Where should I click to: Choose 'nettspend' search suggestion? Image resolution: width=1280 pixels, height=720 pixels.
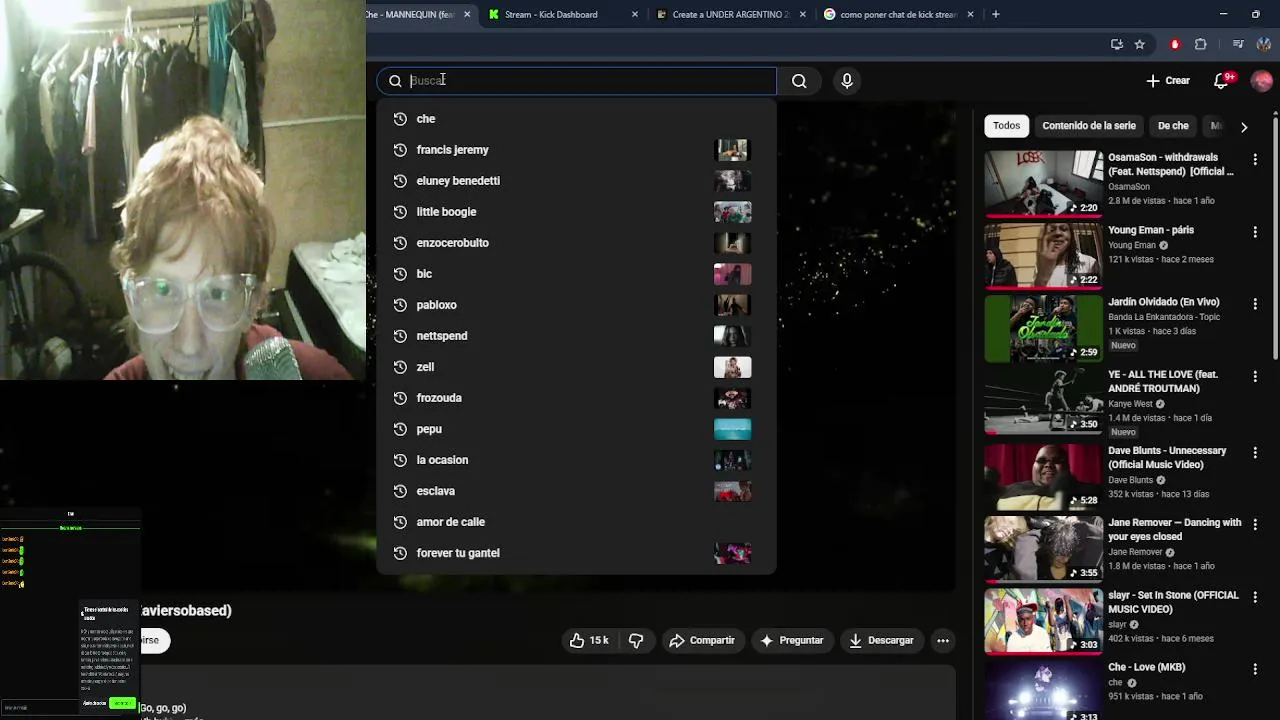(576, 336)
